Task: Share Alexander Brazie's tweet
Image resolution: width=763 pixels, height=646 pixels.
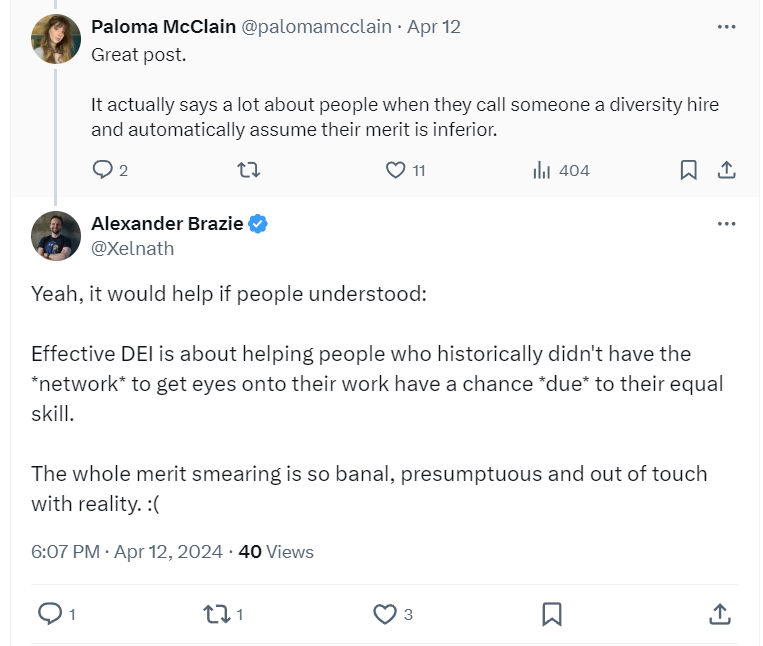Action: [719, 613]
